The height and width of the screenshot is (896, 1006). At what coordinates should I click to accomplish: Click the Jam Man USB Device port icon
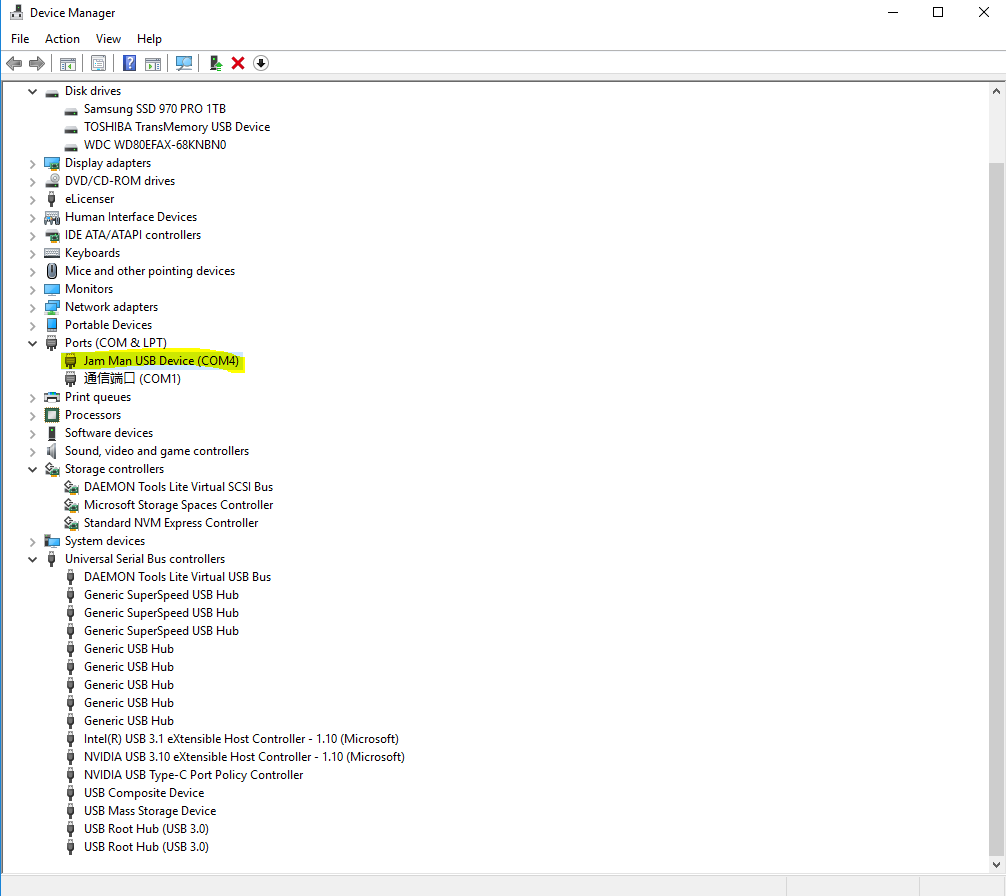coord(71,361)
